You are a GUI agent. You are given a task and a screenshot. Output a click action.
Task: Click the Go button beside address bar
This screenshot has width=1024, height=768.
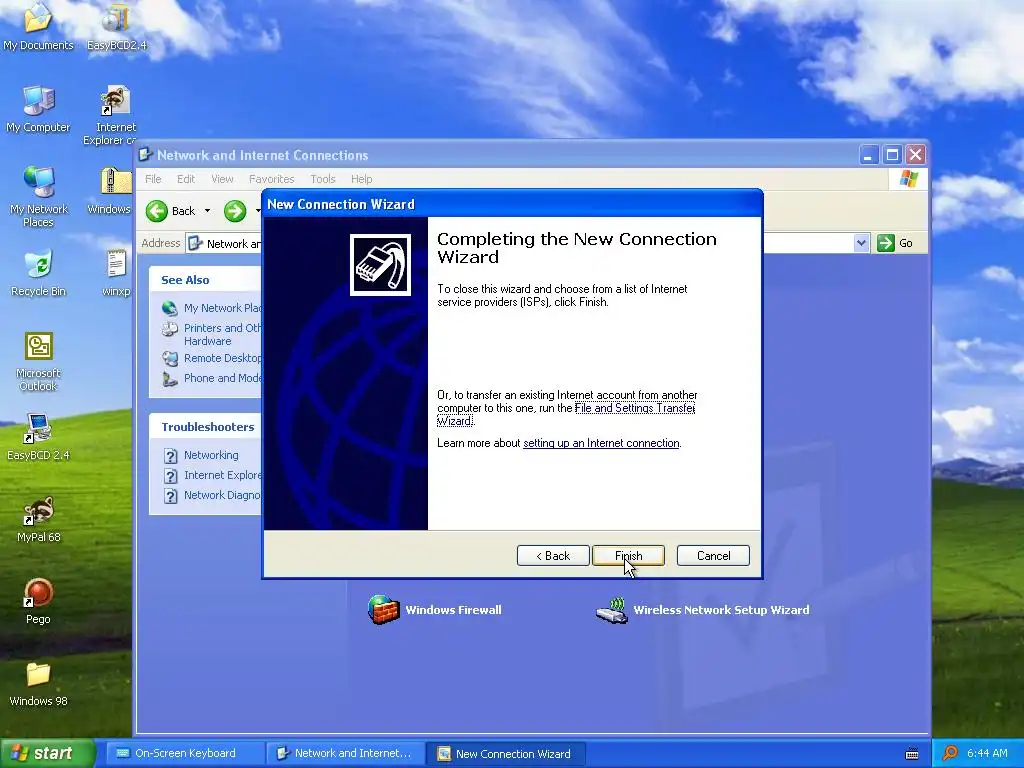coord(895,243)
